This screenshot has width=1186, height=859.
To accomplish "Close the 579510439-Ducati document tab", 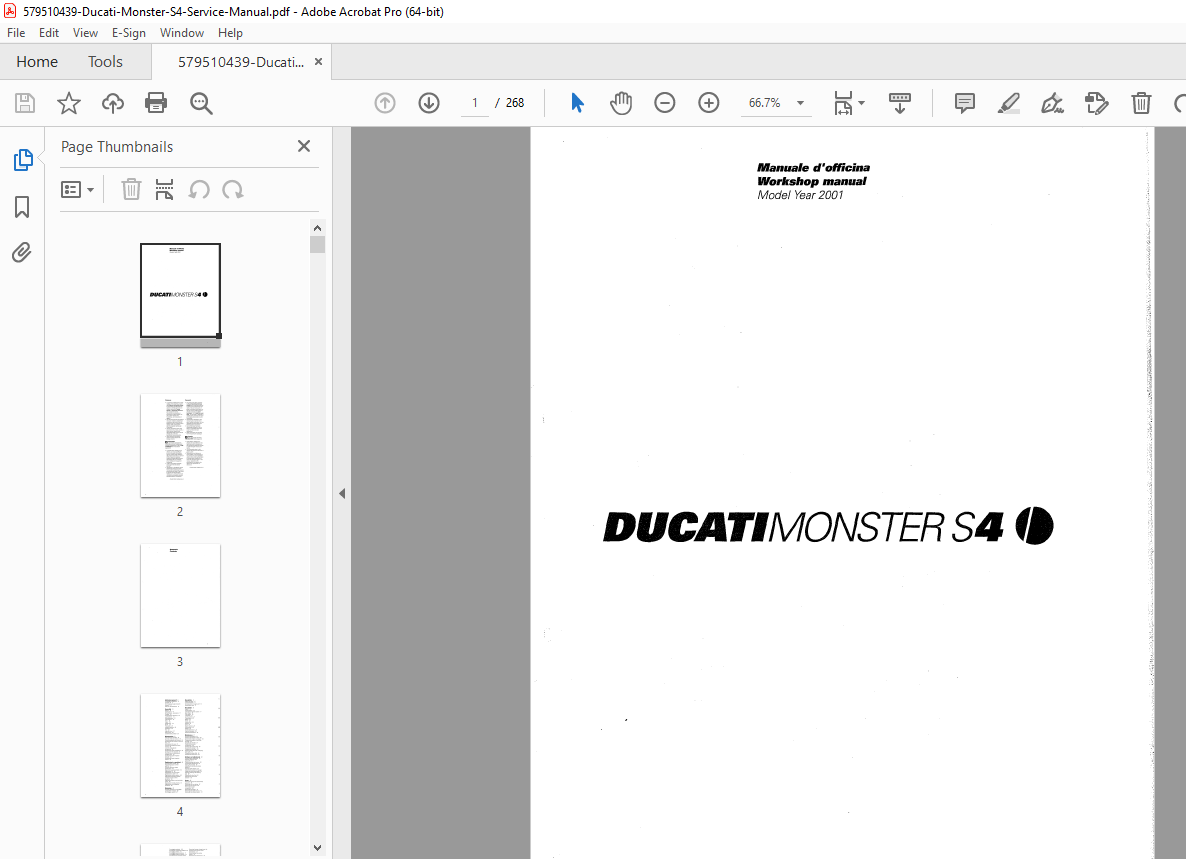I will [x=318, y=62].
